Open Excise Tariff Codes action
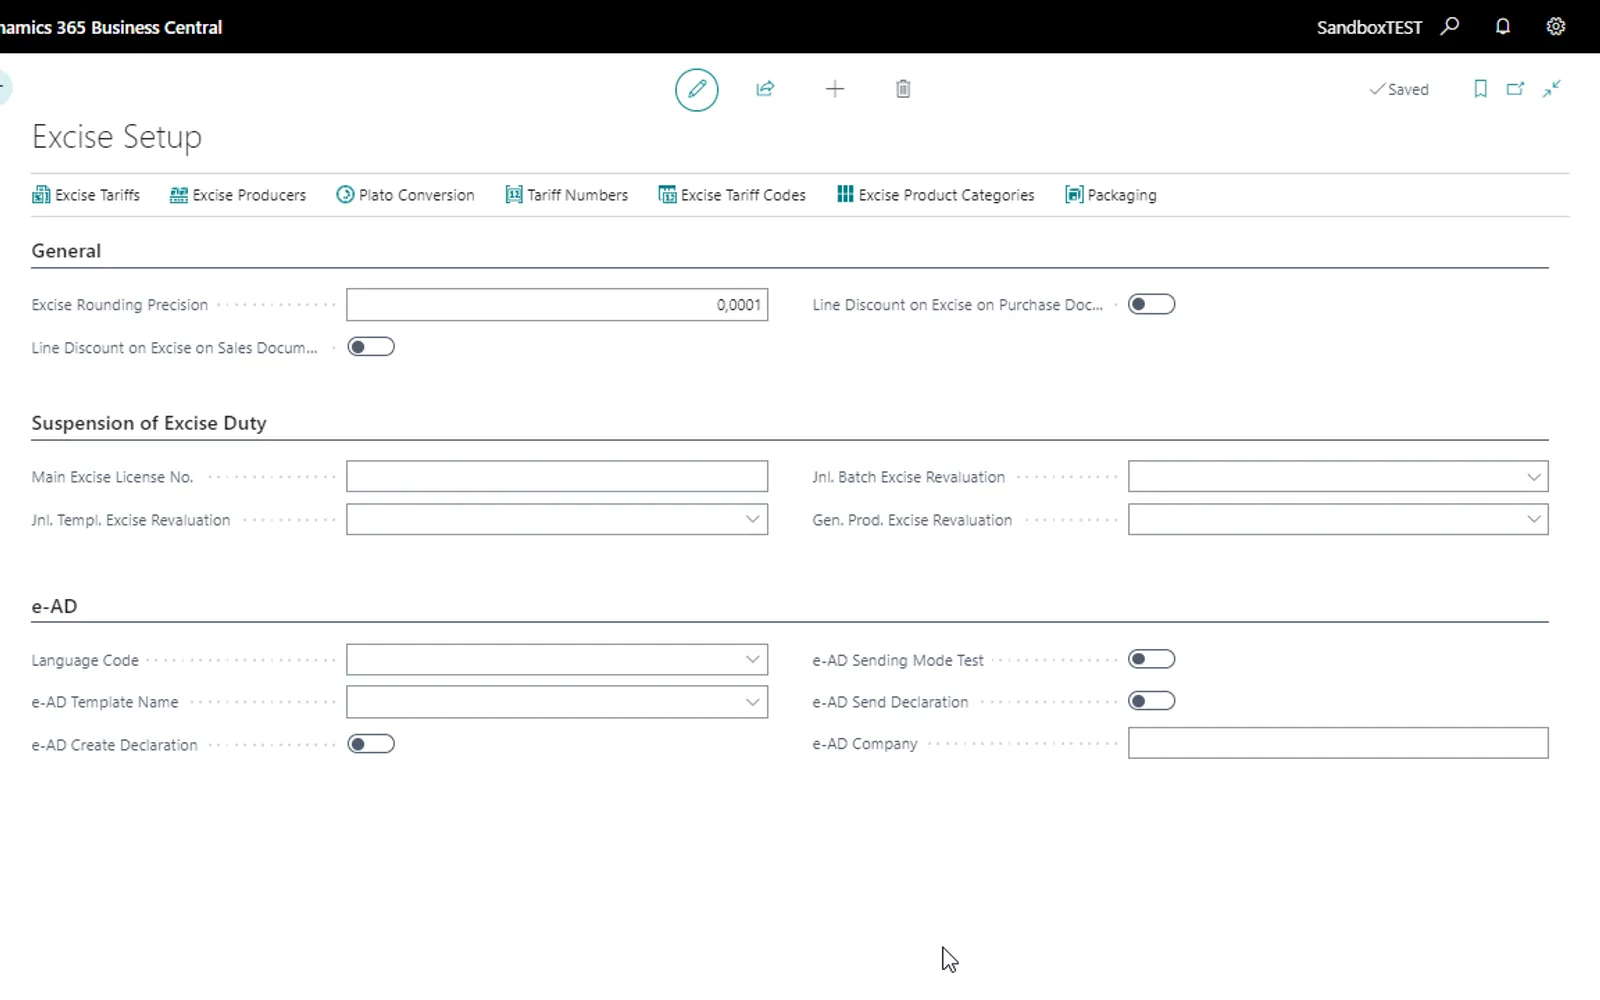This screenshot has height=1000, width=1600. [732, 195]
